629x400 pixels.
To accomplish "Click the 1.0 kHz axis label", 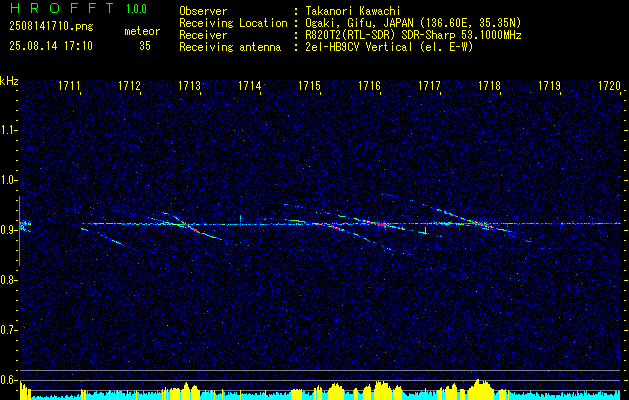I will coord(8,180).
